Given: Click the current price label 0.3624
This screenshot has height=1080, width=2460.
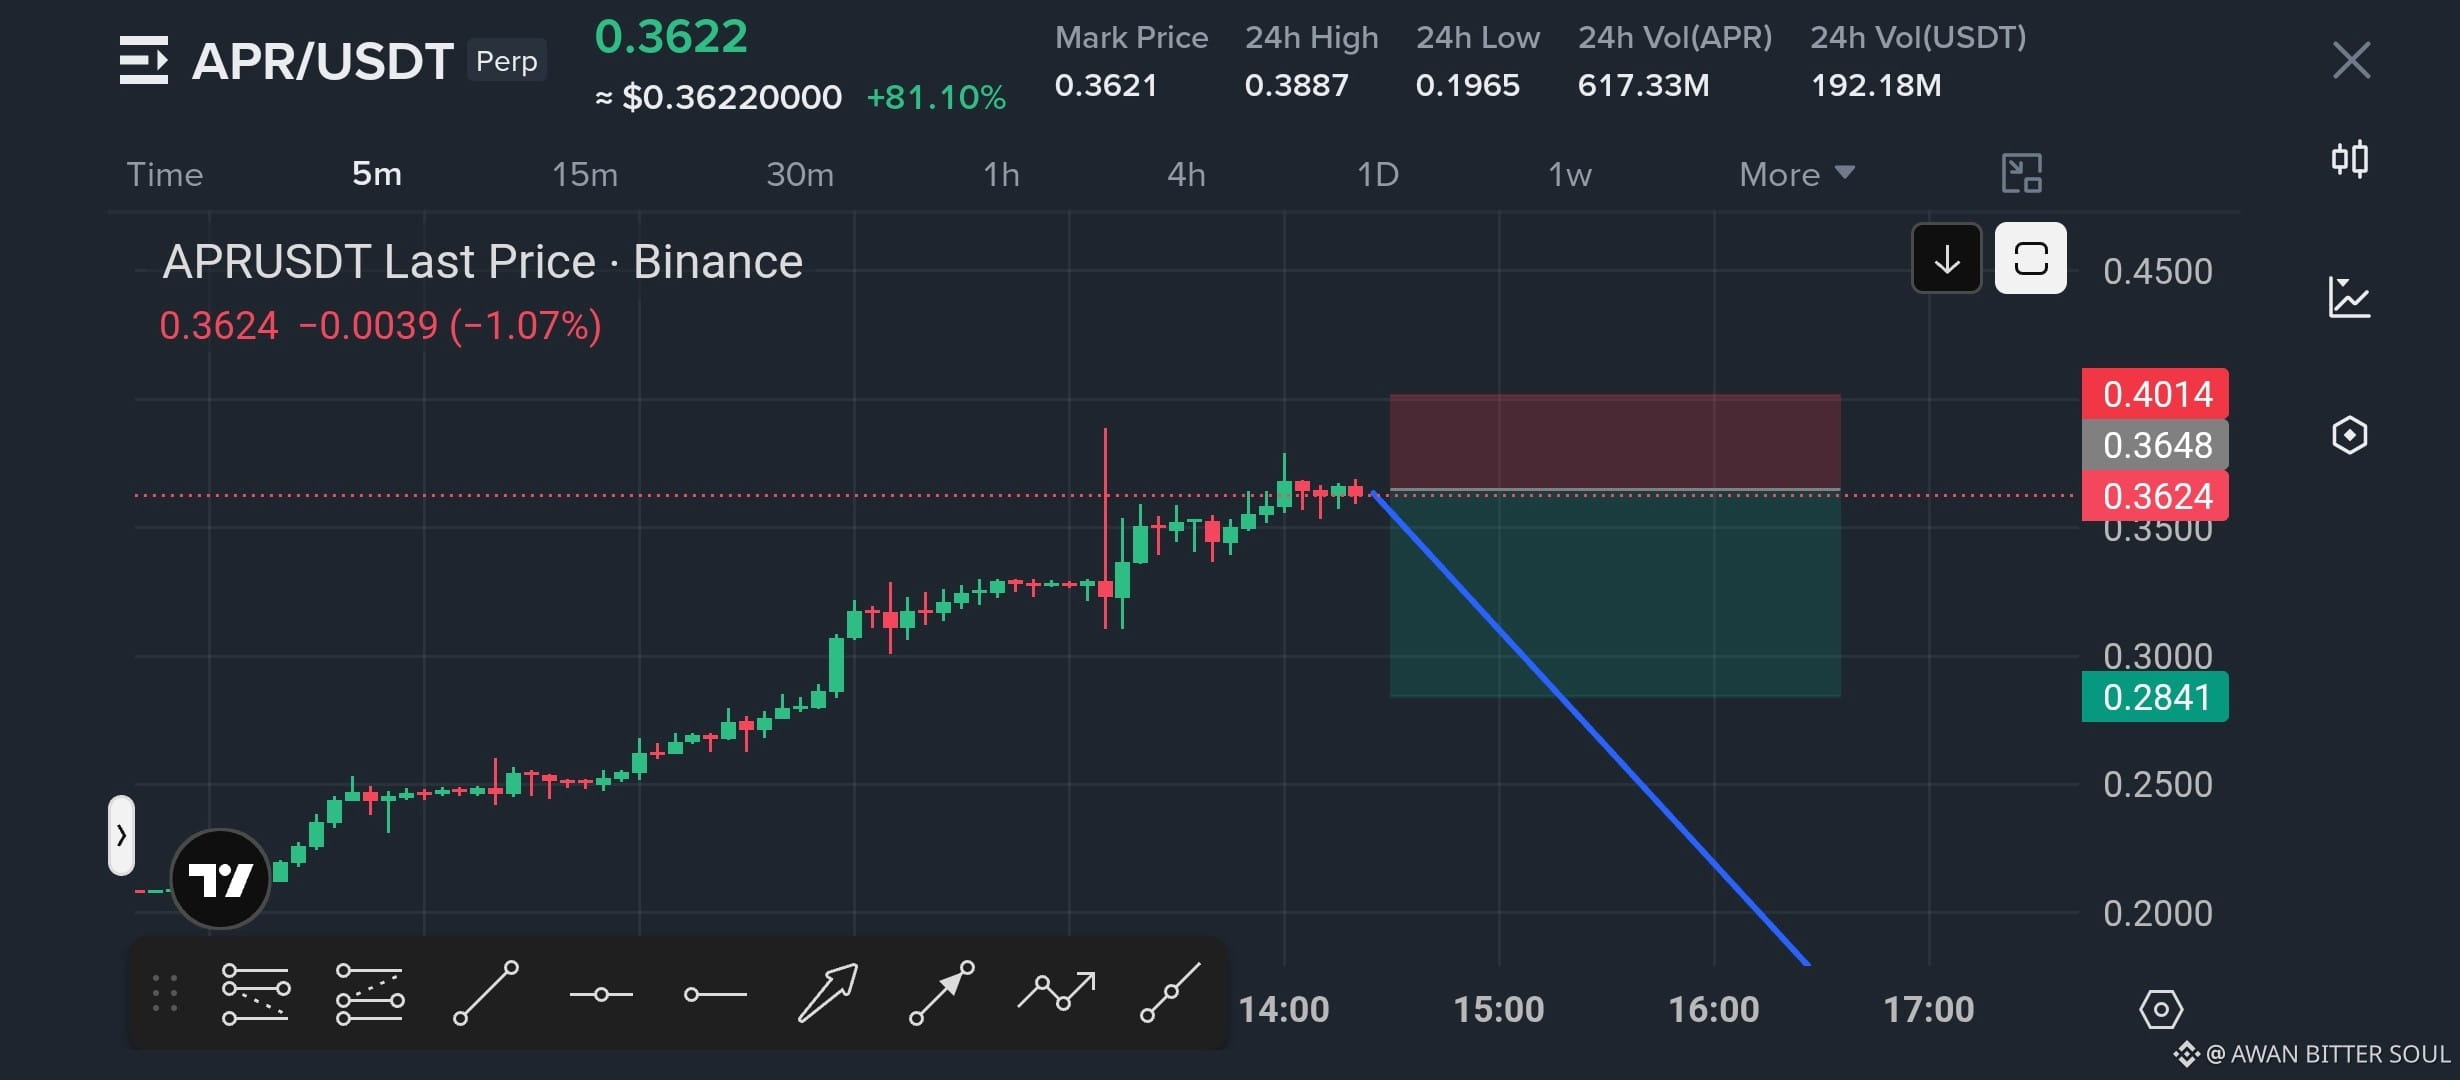Looking at the screenshot, I should pyautogui.click(x=2155, y=496).
